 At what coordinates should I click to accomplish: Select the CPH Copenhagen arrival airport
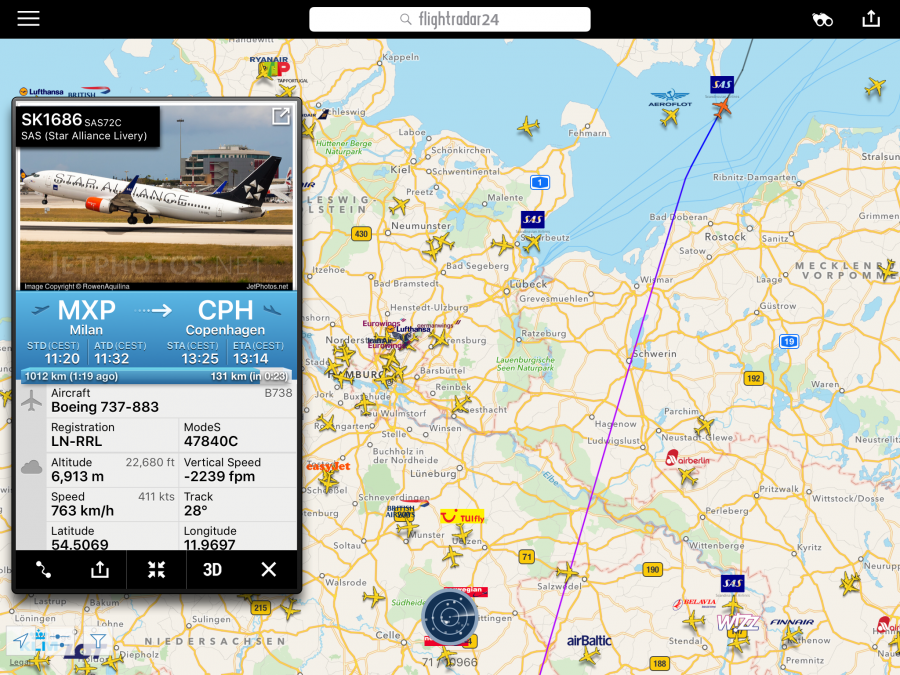(225, 317)
